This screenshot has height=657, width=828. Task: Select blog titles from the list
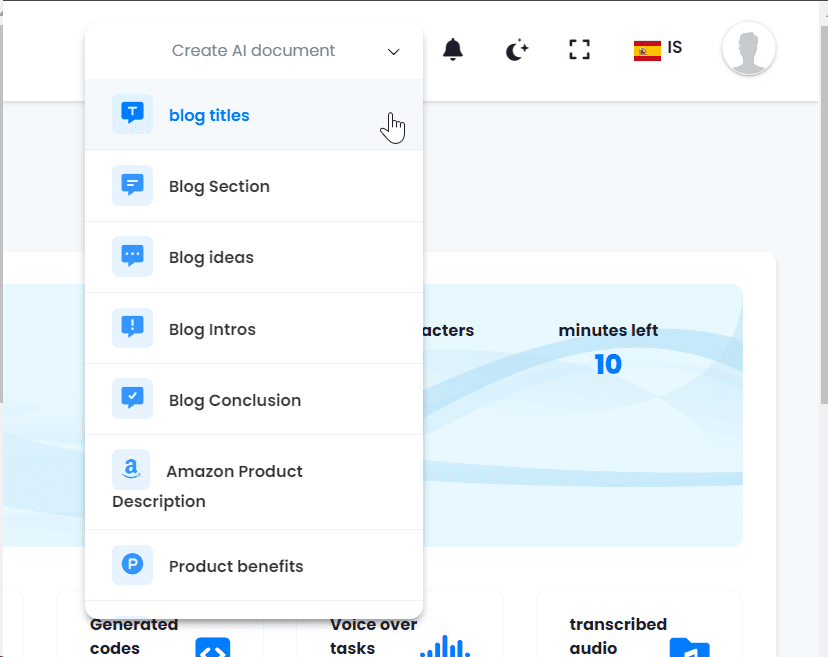[x=209, y=115]
